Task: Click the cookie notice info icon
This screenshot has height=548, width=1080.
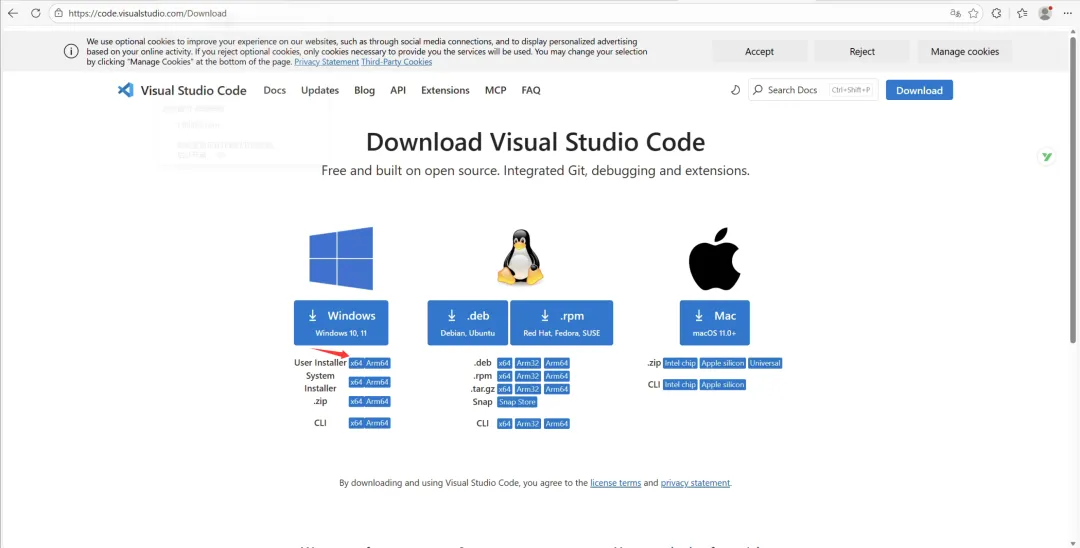Action: click(x=71, y=52)
